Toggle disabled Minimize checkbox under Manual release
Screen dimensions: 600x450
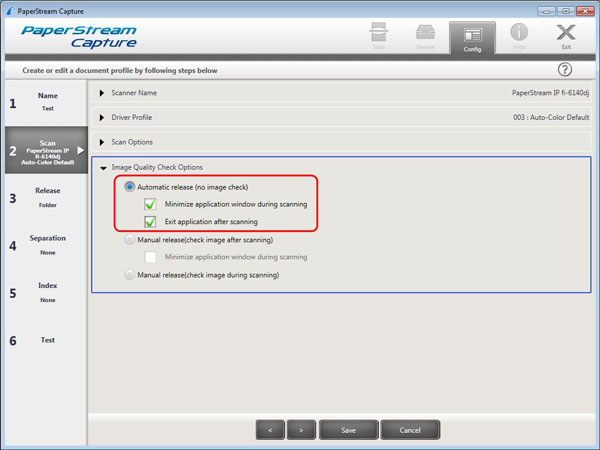click(150, 257)
